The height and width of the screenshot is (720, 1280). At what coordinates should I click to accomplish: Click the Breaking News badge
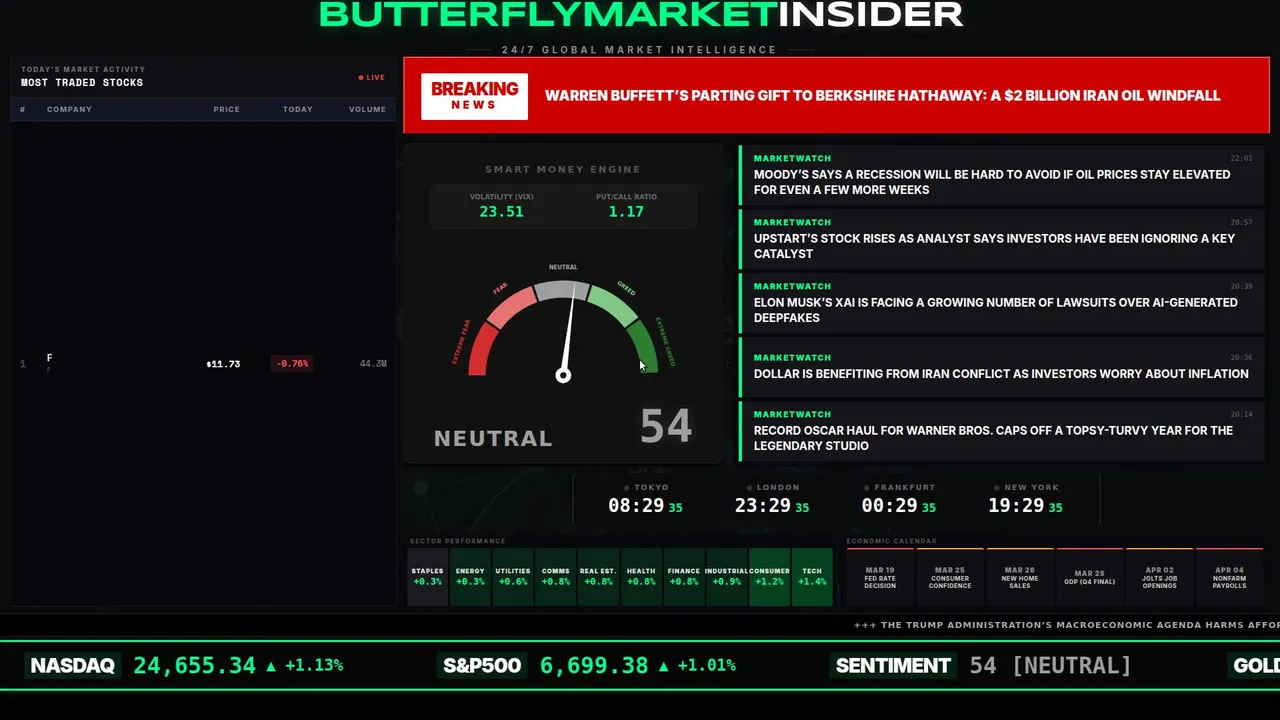(474, 96)
